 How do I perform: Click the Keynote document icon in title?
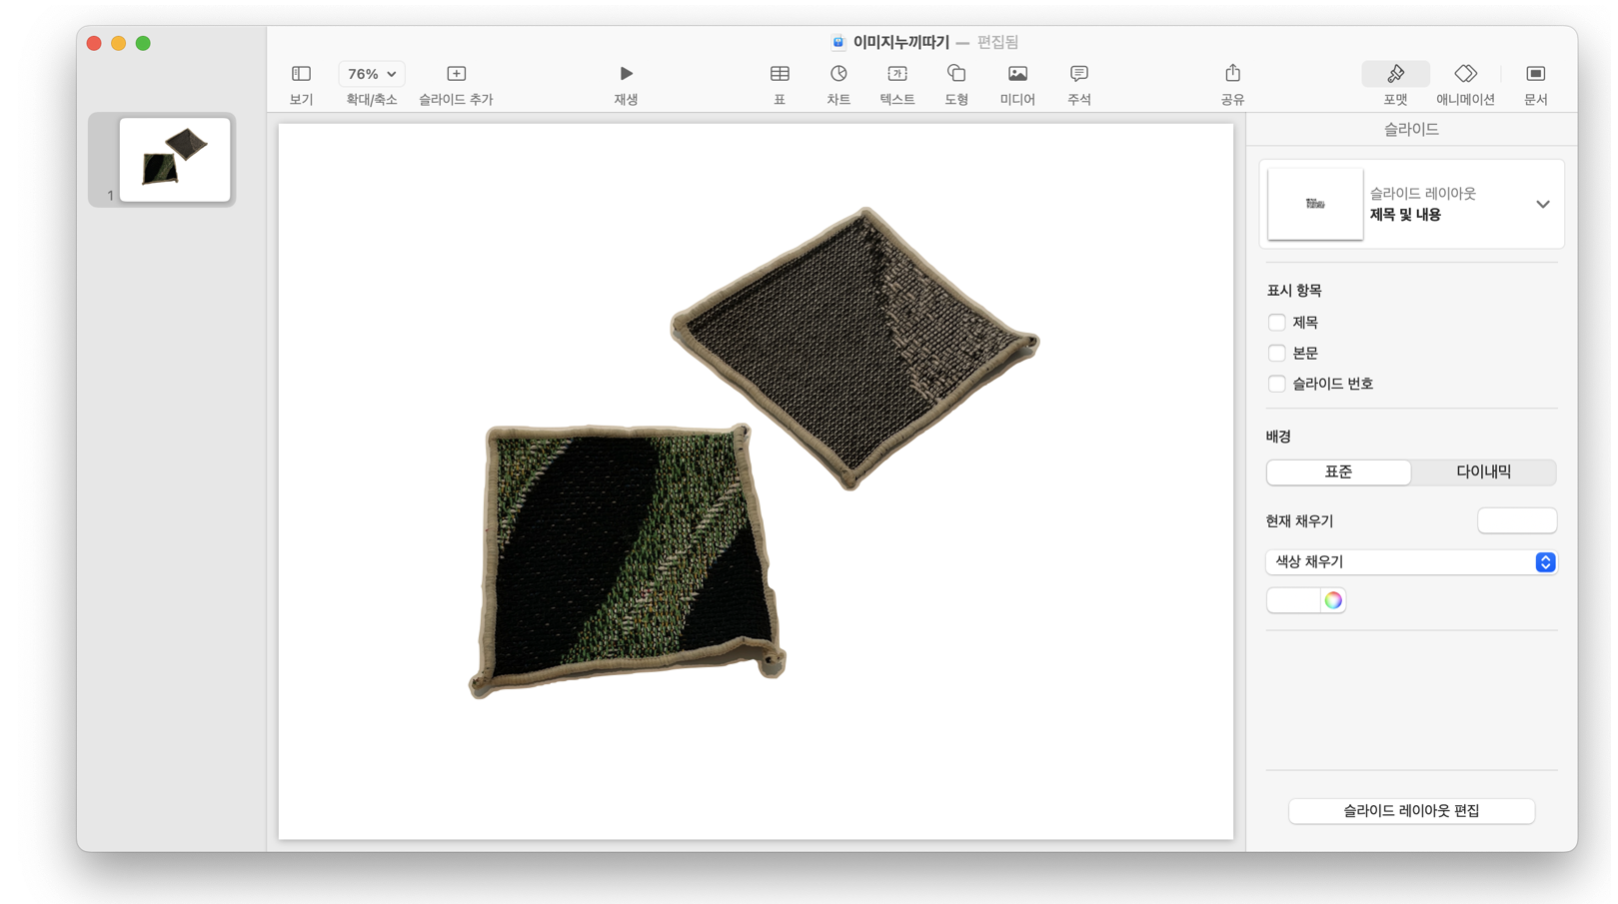click(838, 42)
